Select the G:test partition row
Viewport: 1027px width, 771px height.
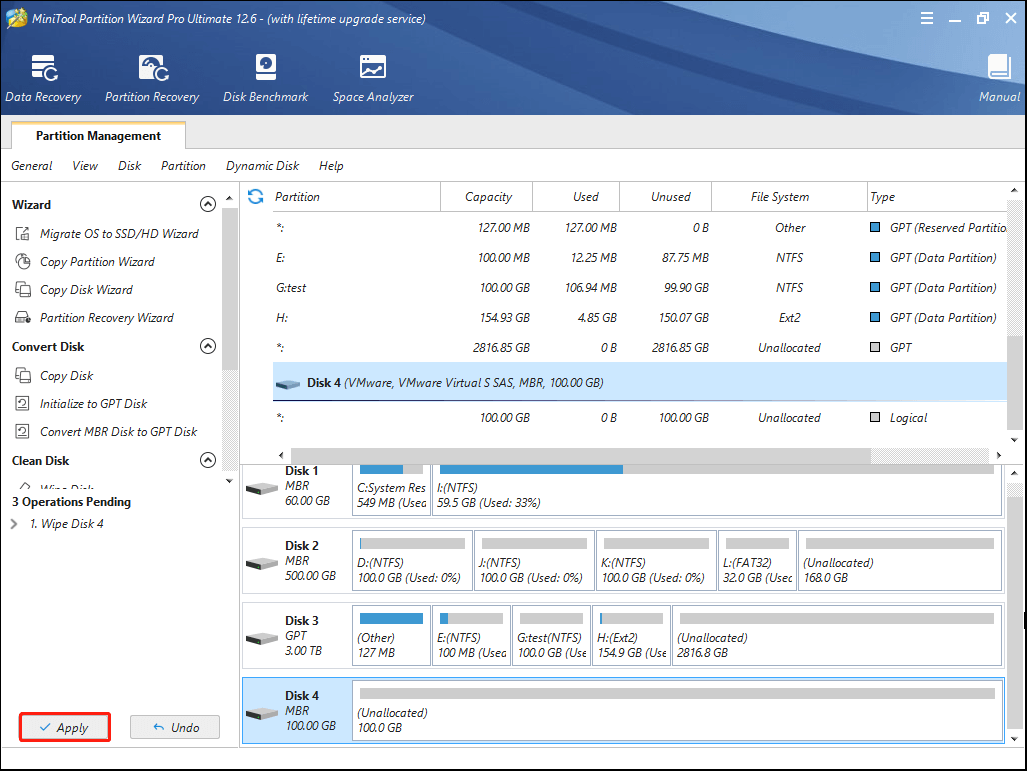(639, 288)
